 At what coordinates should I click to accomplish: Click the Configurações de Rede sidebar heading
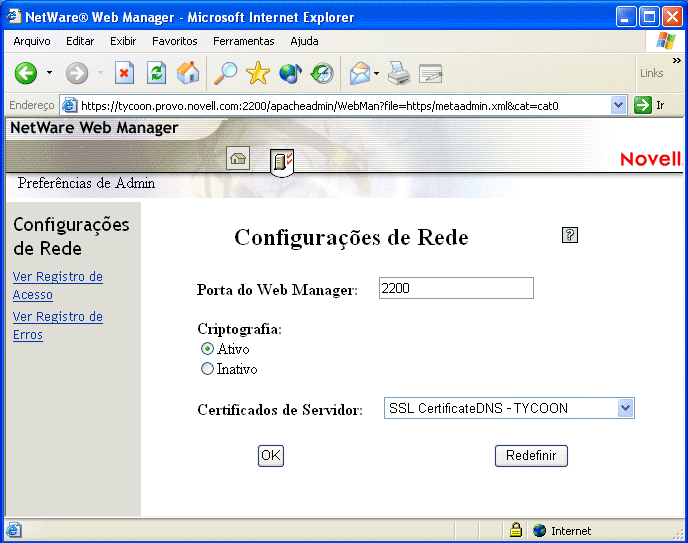[x=71, y=236]
